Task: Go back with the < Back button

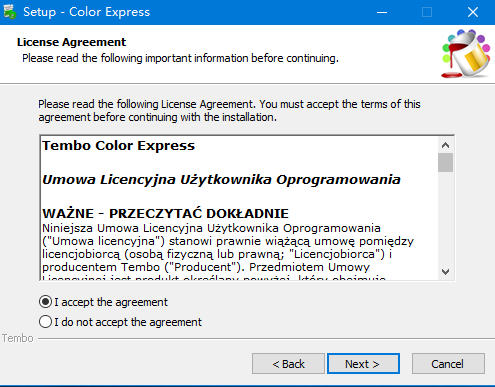Action: [288, 364]
